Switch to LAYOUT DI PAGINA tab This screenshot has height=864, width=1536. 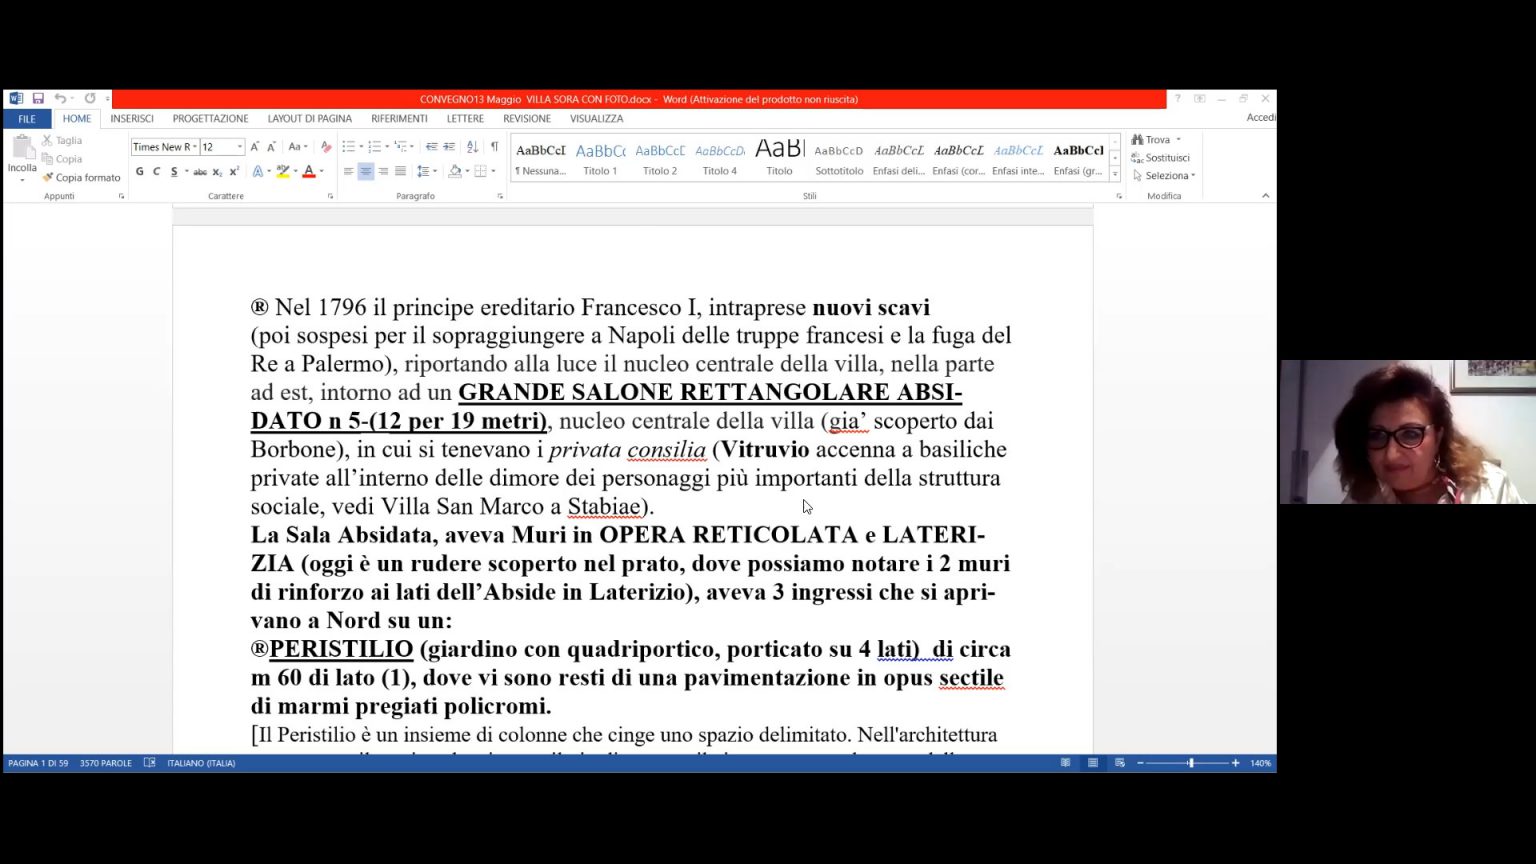tap(310, 118)
